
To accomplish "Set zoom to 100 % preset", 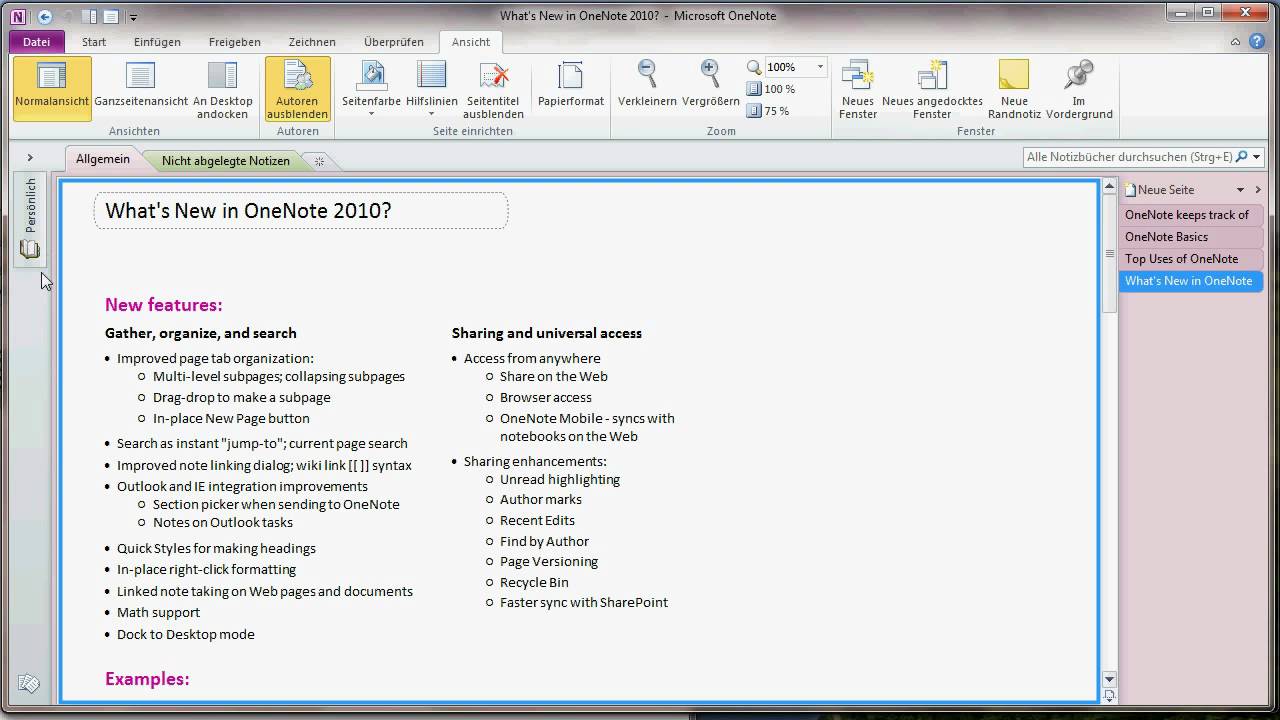I will pos(771,89).
